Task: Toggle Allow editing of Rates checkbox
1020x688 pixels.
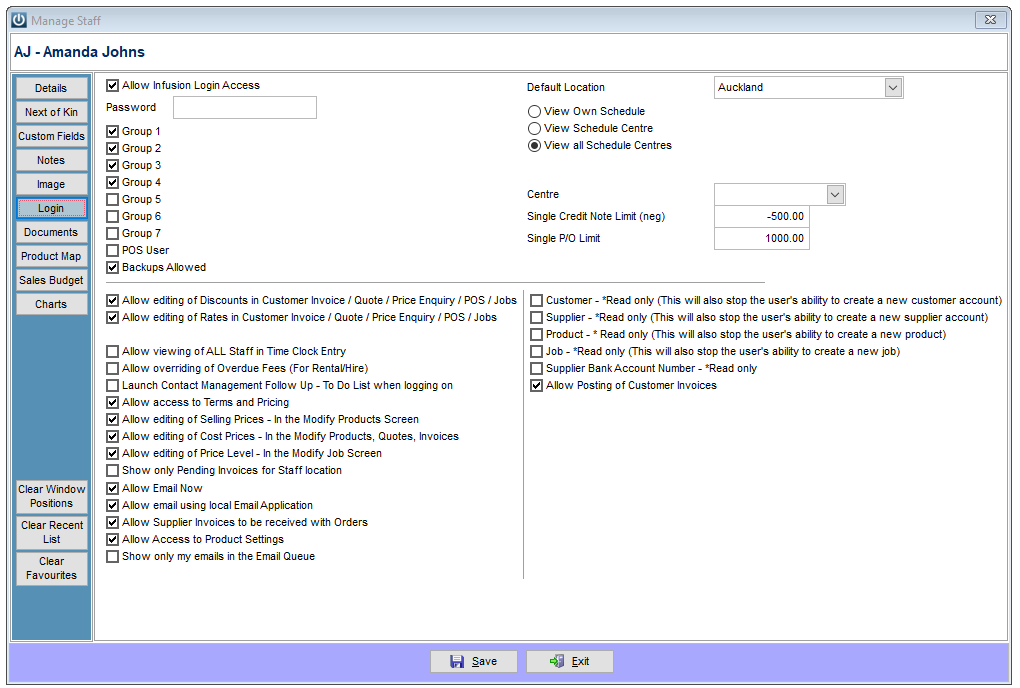Action: point(113,317)
